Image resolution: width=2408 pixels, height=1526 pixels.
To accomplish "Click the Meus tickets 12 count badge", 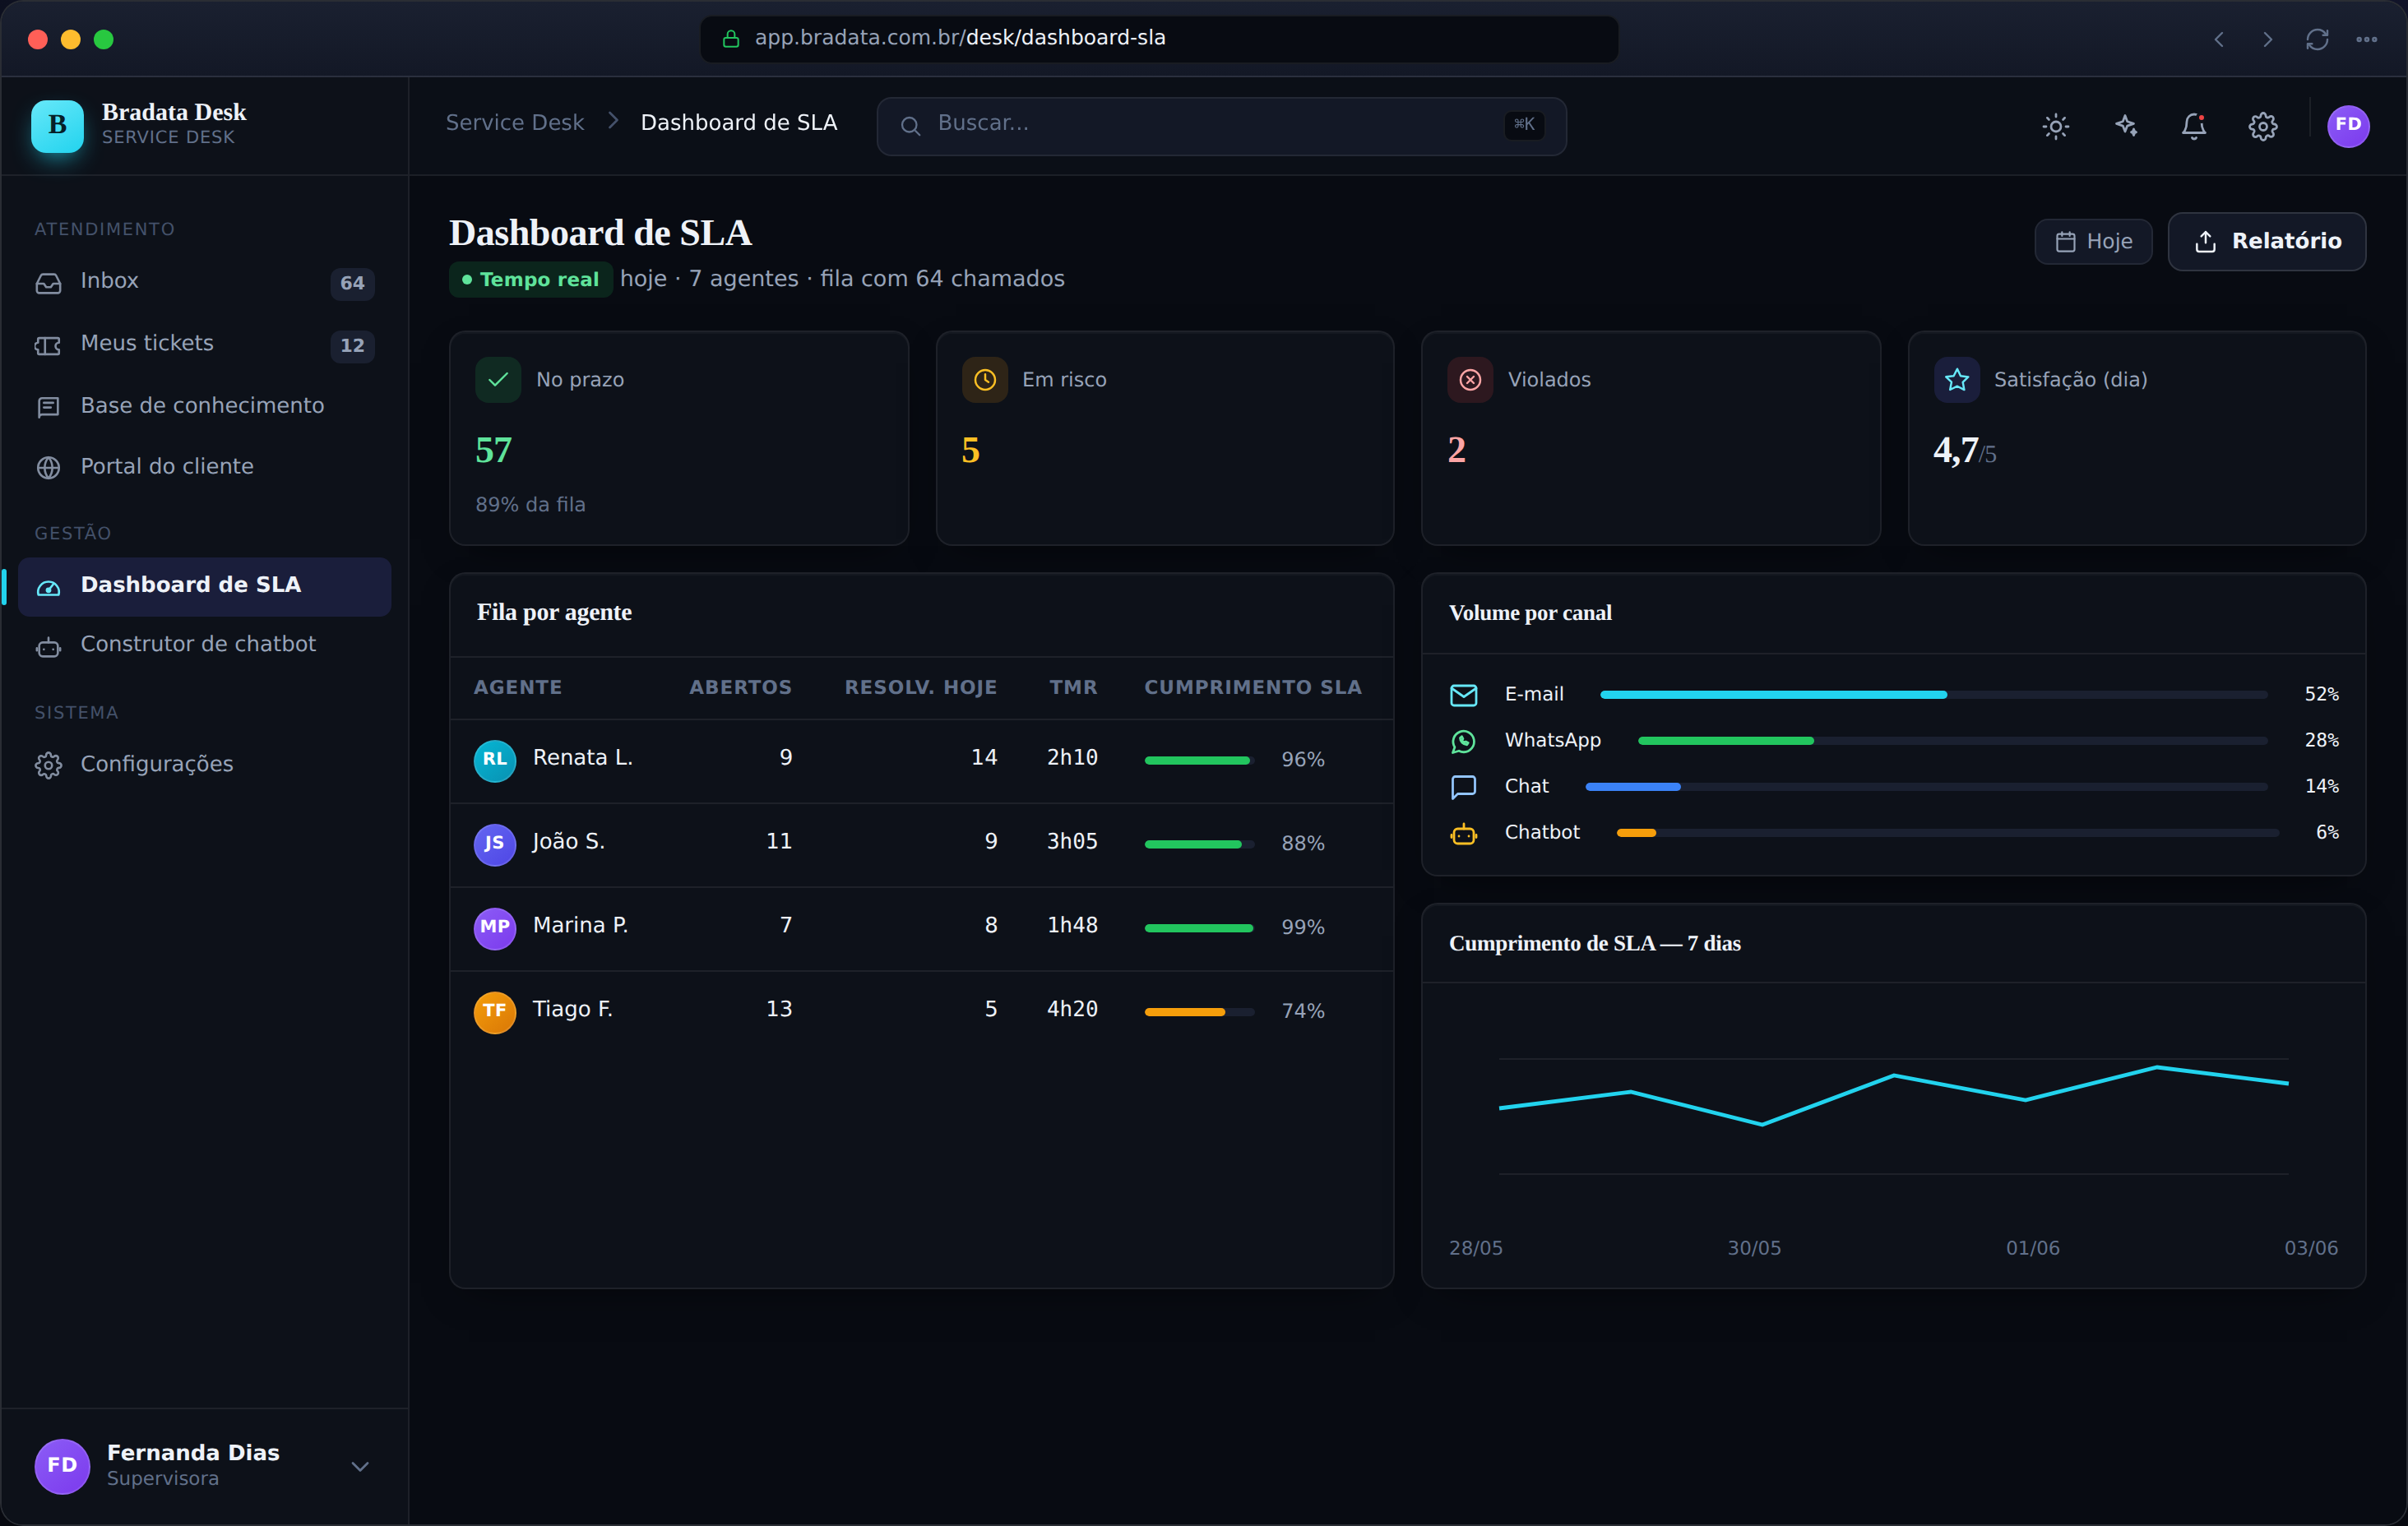I will (x=352, y=346).
